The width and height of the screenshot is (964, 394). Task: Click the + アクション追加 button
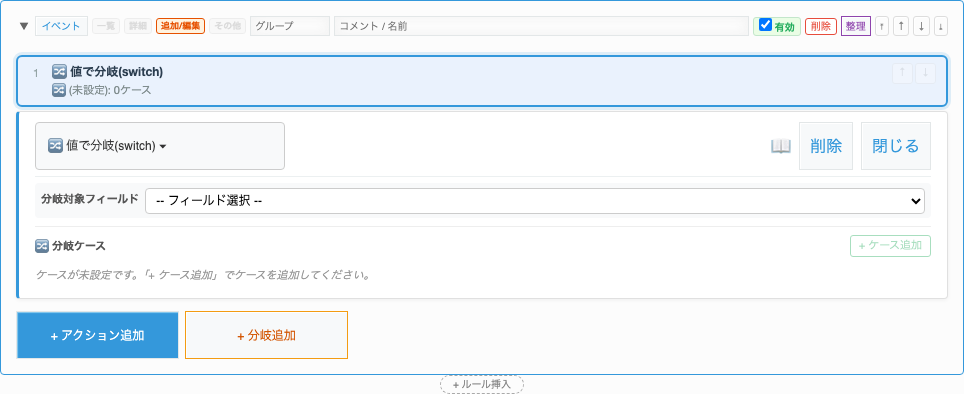pos(98,335)
